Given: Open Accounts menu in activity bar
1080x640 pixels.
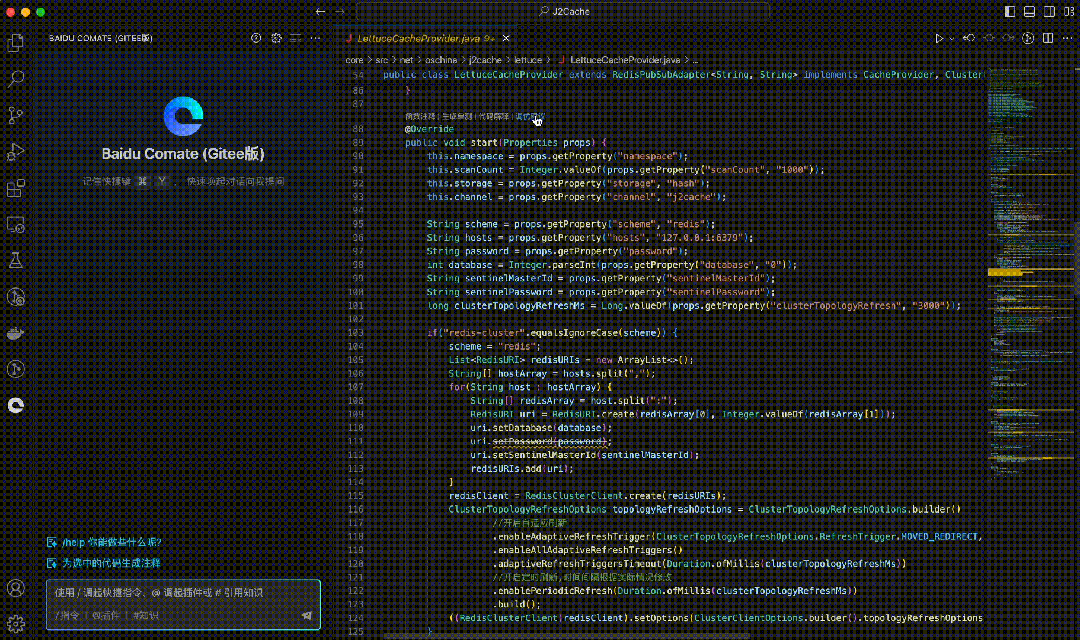Looking at the screenshot, I should [16, 588].
